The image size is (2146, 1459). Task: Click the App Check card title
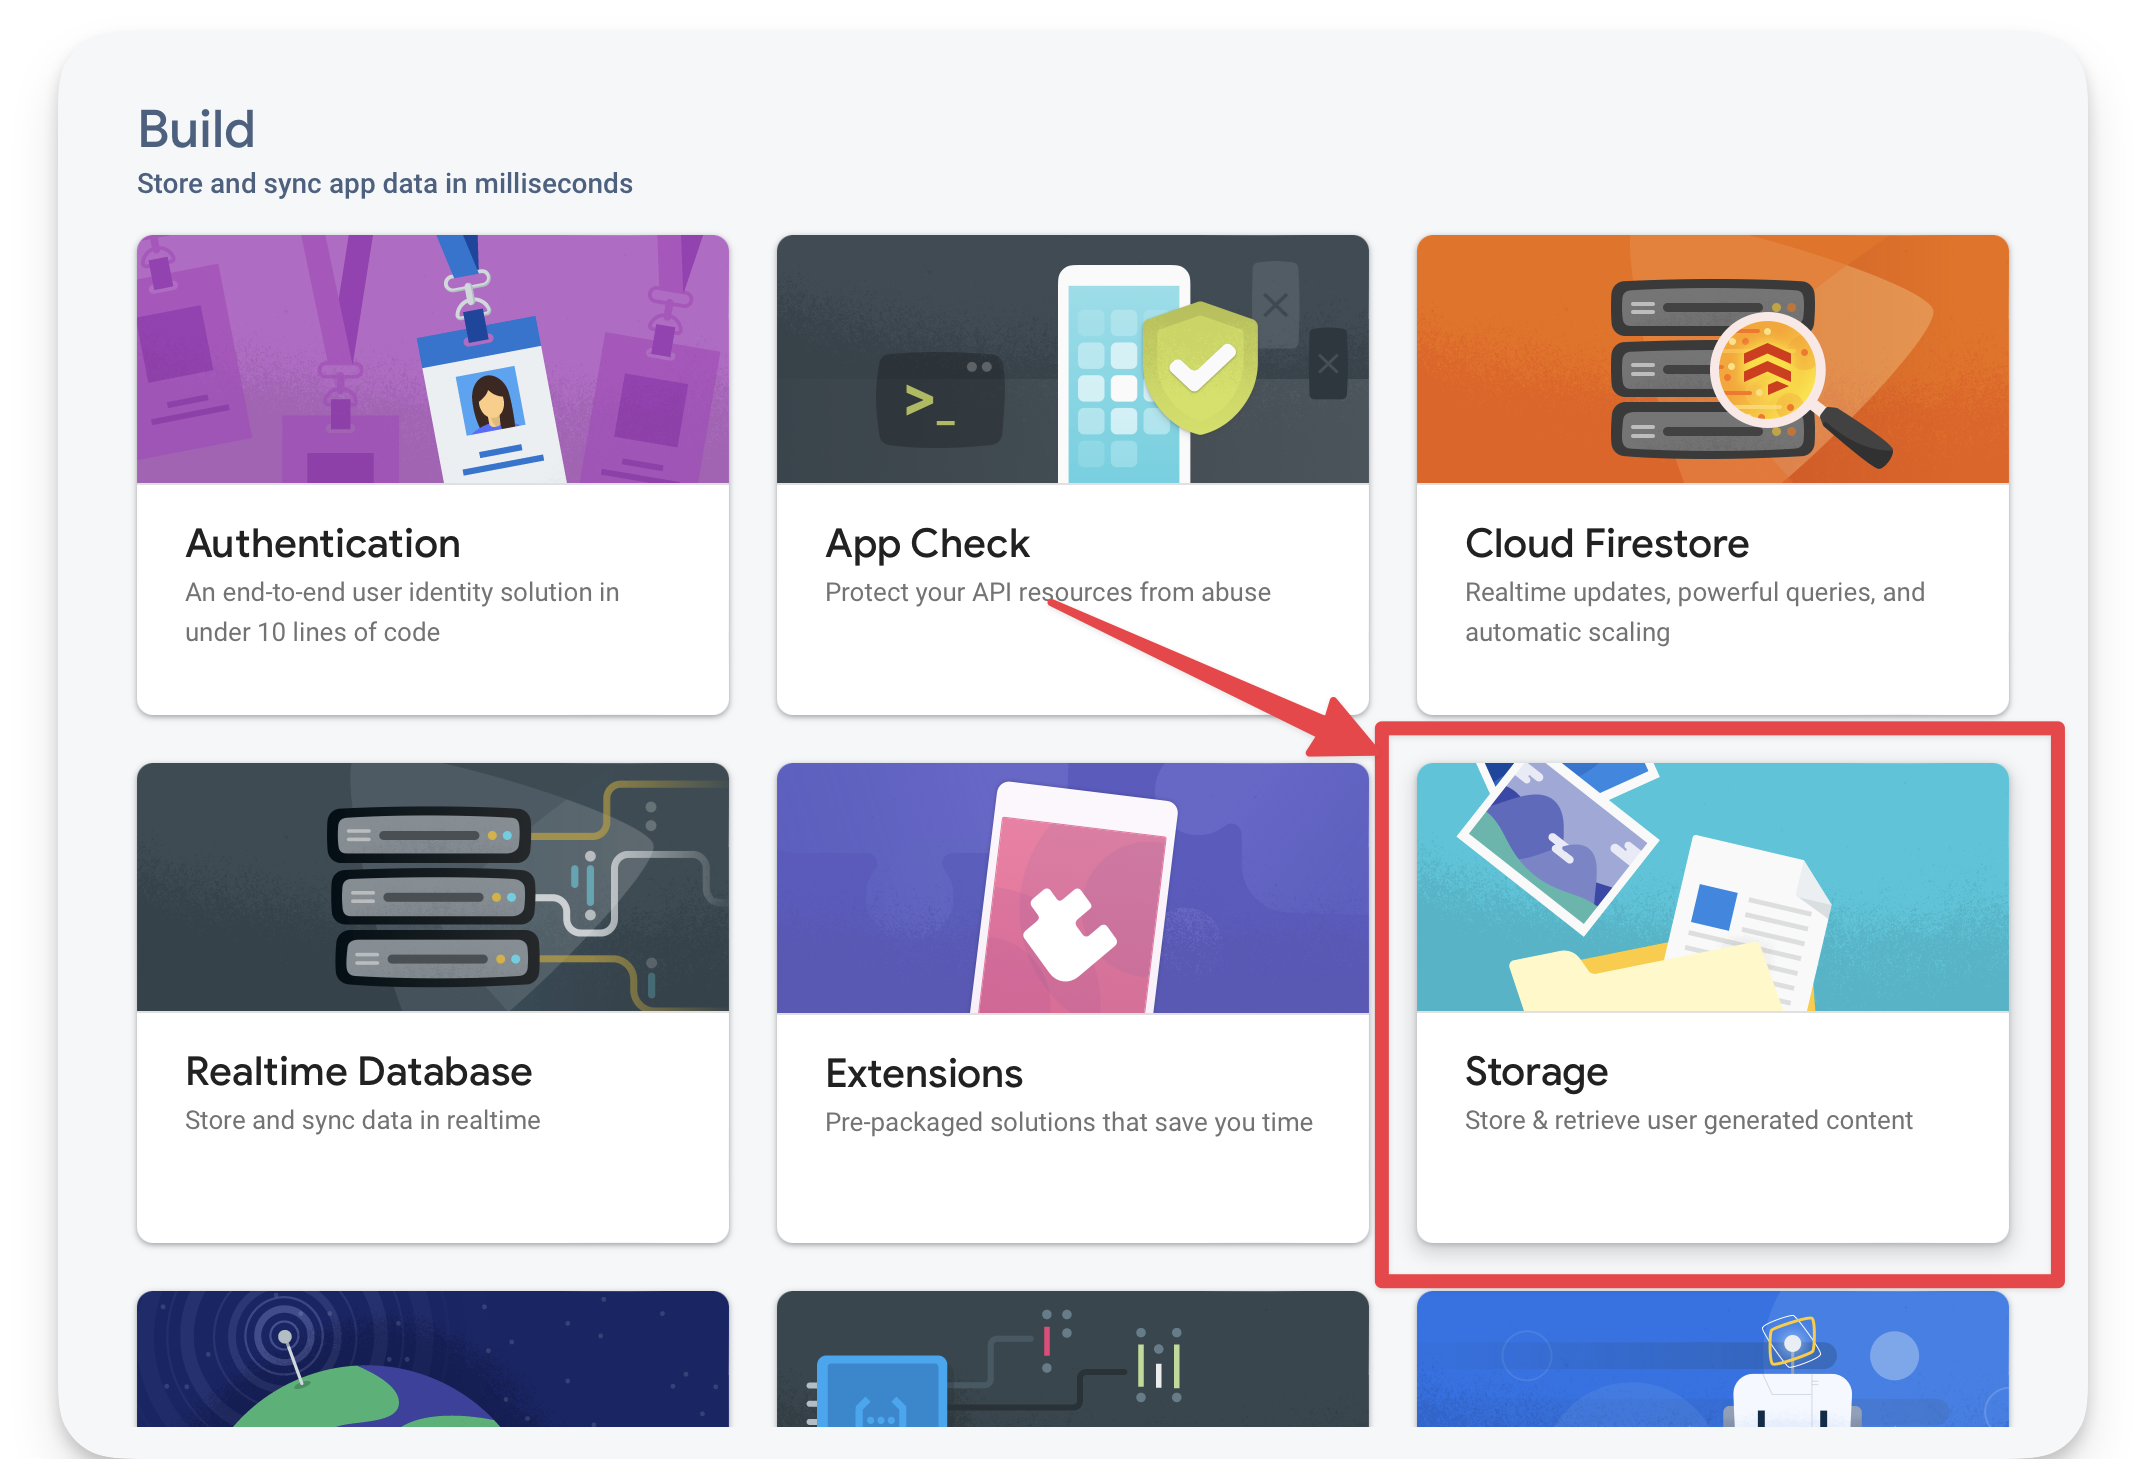[927, 544]
